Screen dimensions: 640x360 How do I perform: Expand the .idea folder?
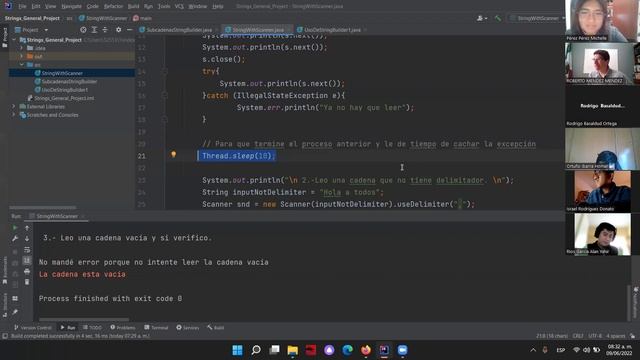(x=22, y=48)
